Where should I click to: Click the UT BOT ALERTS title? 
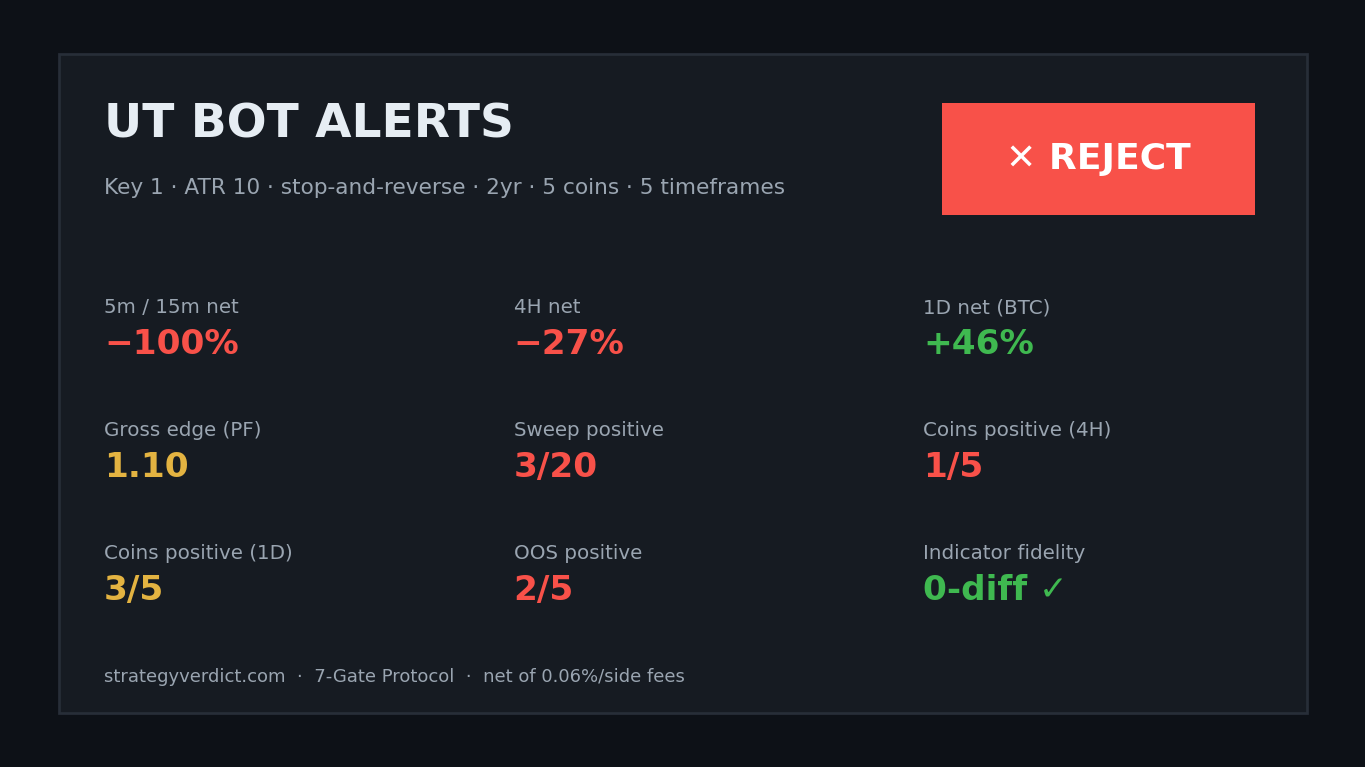(x=308, y=123)
